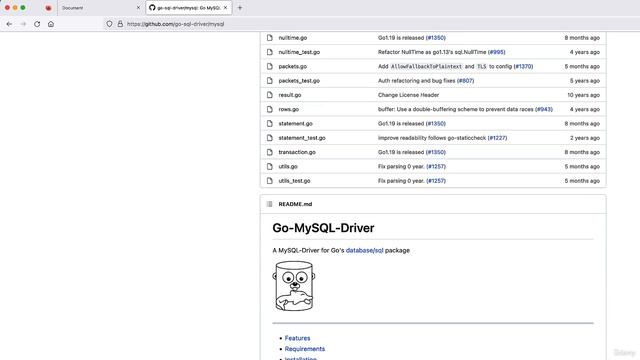
Task: Click '10 years ago' timestamp for result.go
Action: (583, 95)
